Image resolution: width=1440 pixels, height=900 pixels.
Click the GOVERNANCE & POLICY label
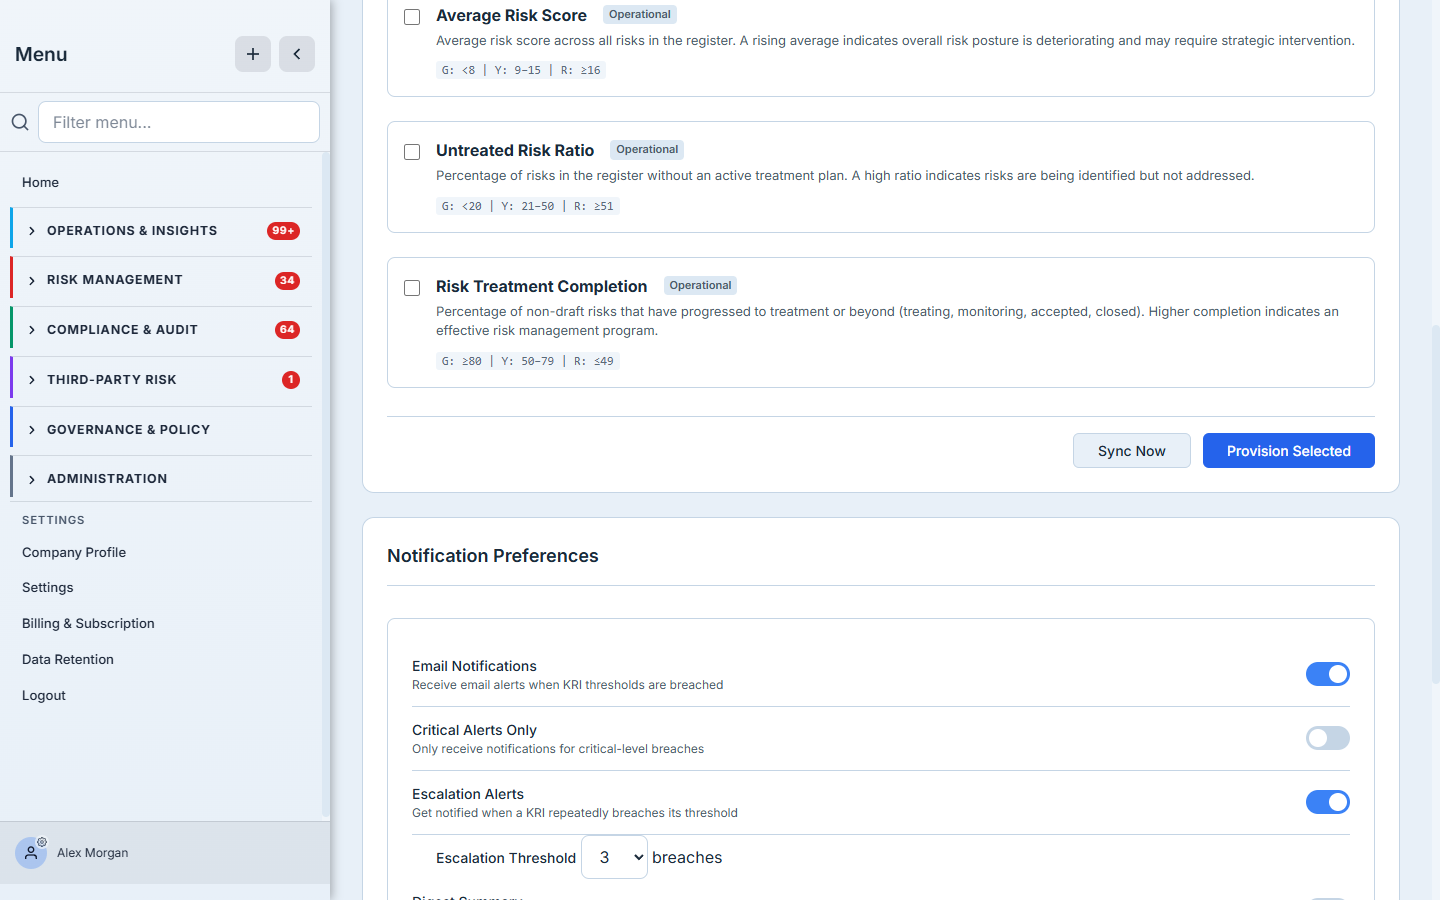tap(129, 430)
